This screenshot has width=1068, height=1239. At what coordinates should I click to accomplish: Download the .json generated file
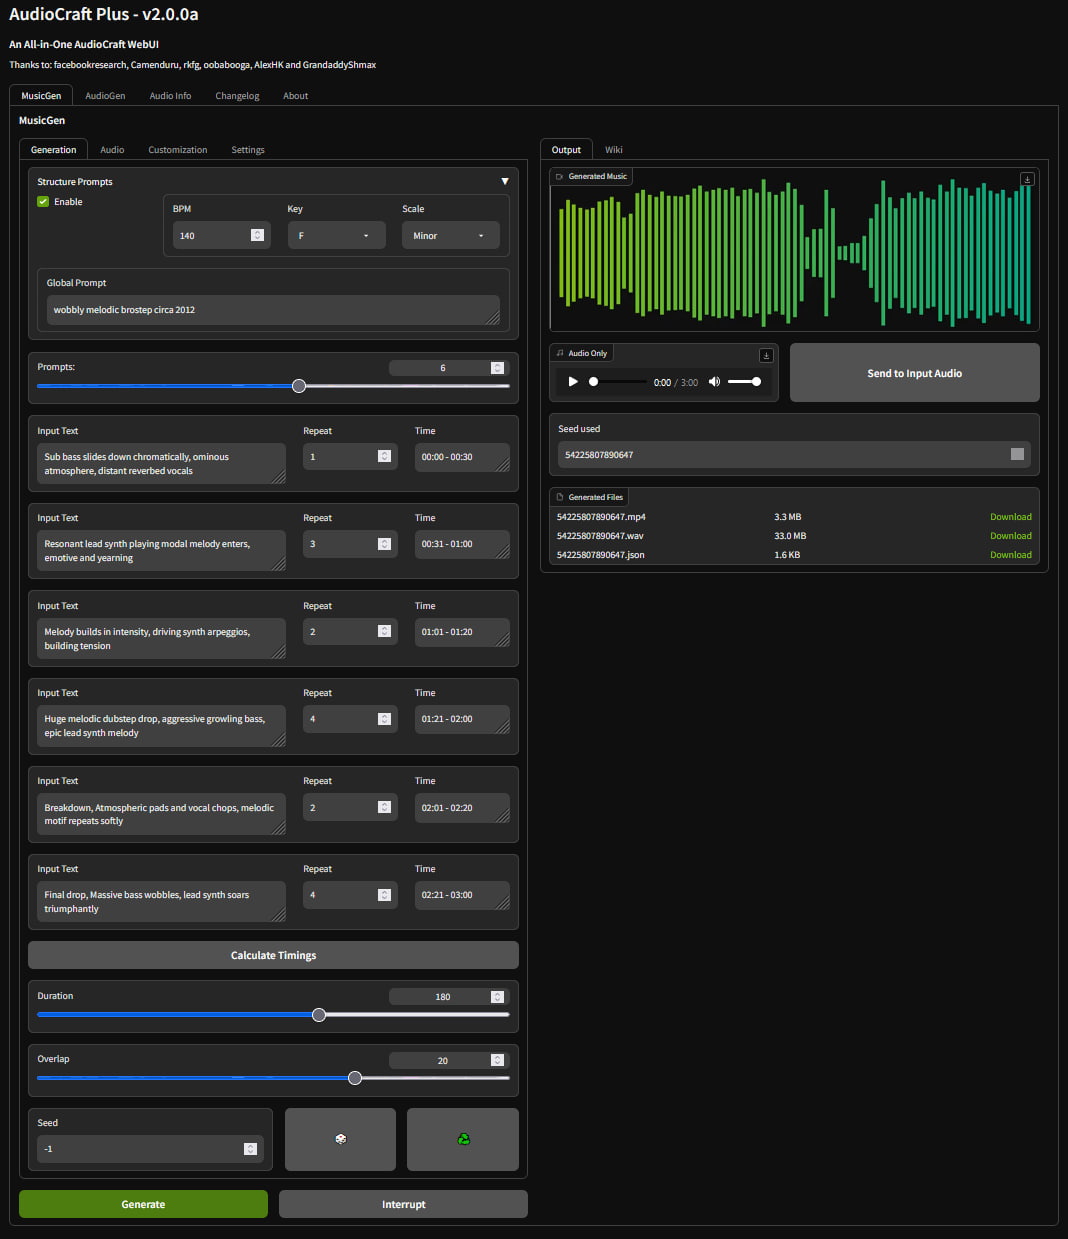(1010, 555)
